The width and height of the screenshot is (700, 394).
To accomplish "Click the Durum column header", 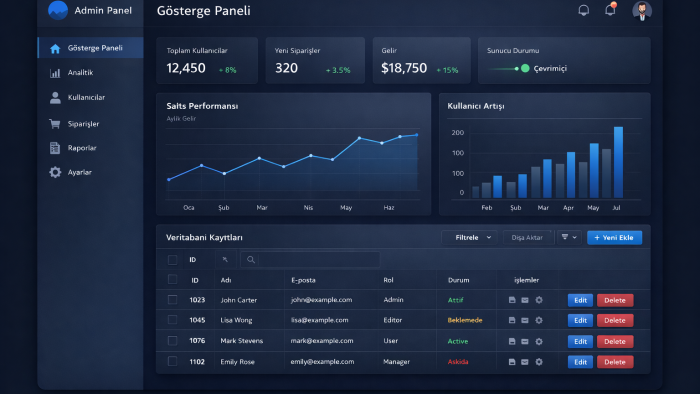I will [458, 280].
